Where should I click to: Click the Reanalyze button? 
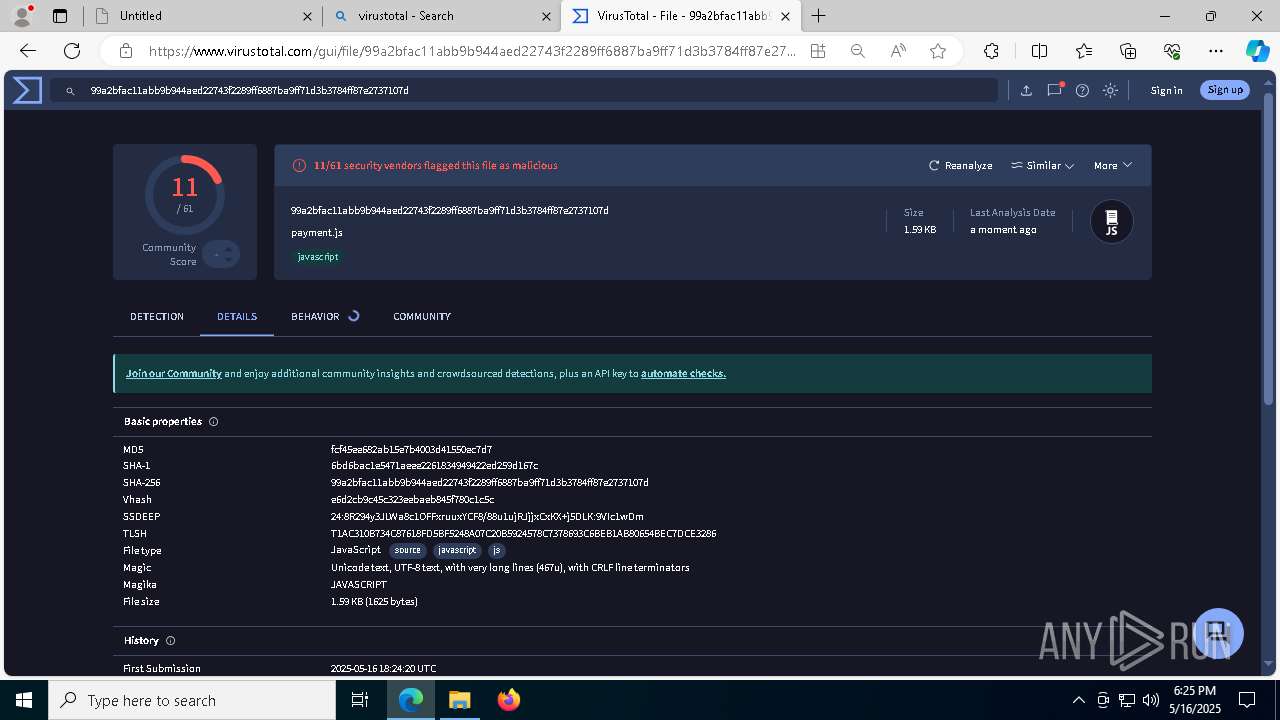960,165
